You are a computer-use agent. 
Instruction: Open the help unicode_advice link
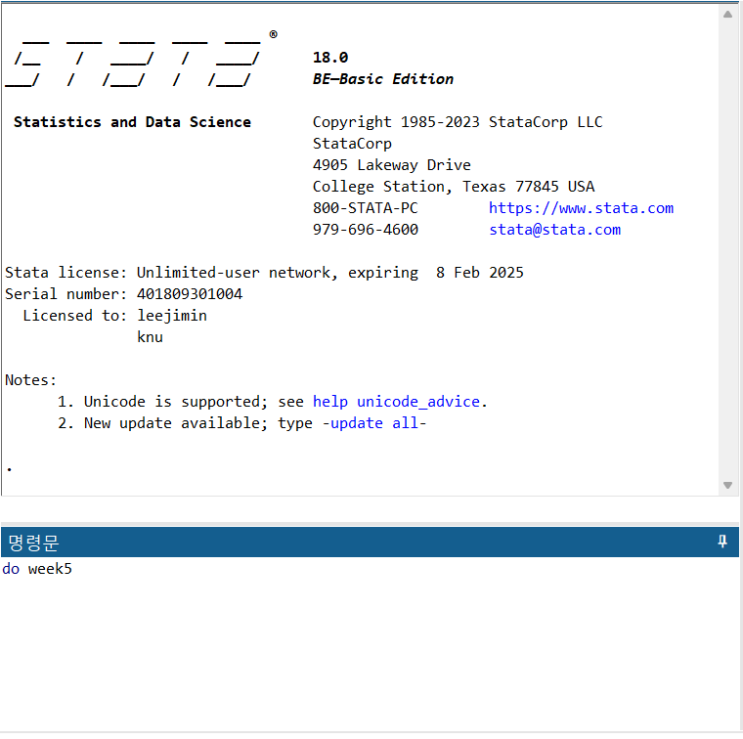pos(398,402)
